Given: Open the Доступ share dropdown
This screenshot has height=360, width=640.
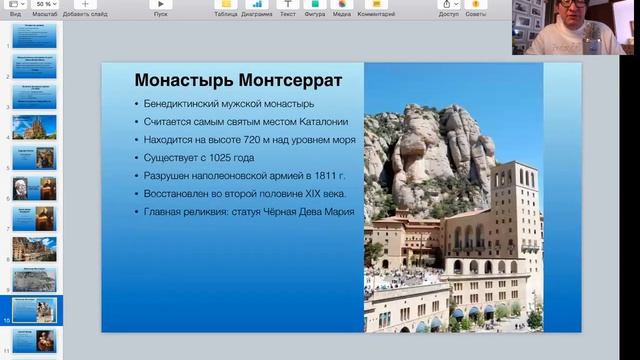Looking at the screenshot, I should pos(449,4).
